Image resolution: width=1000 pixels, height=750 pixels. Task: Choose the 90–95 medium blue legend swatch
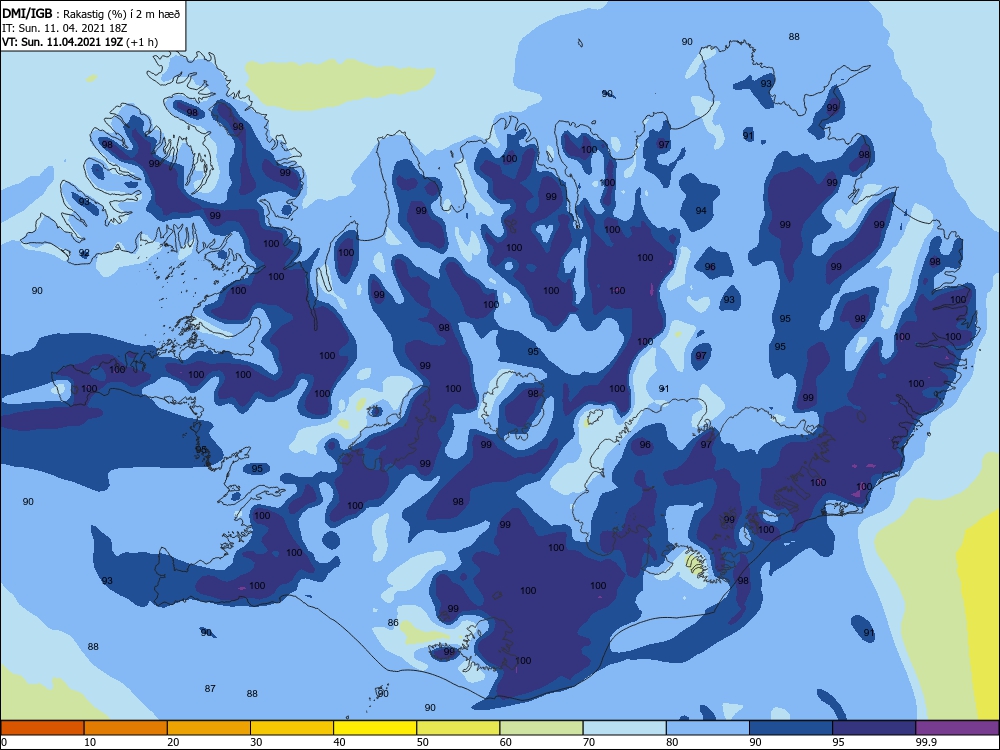pos(791,728)
